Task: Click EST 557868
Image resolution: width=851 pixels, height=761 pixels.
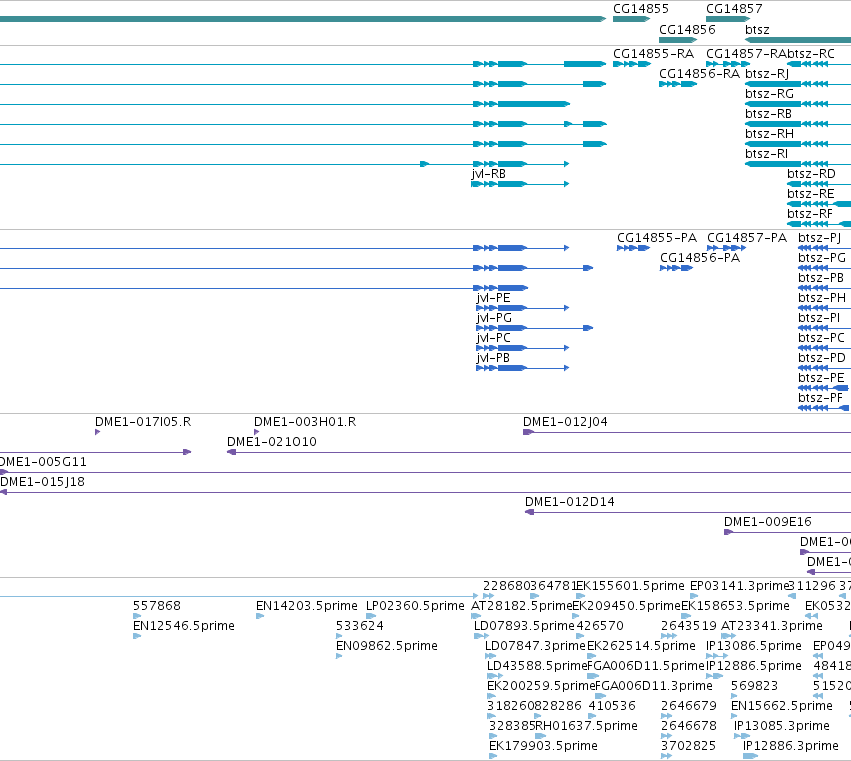Action: click(x=157, y=606)
